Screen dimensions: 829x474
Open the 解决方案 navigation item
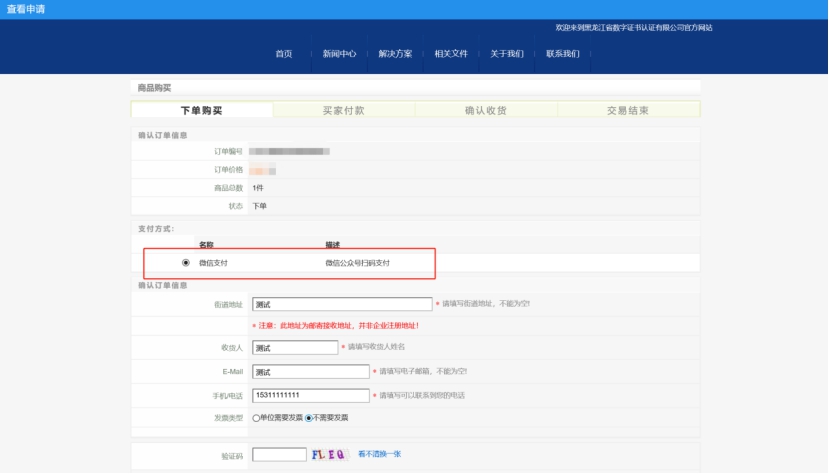click(x=395, y=54)
